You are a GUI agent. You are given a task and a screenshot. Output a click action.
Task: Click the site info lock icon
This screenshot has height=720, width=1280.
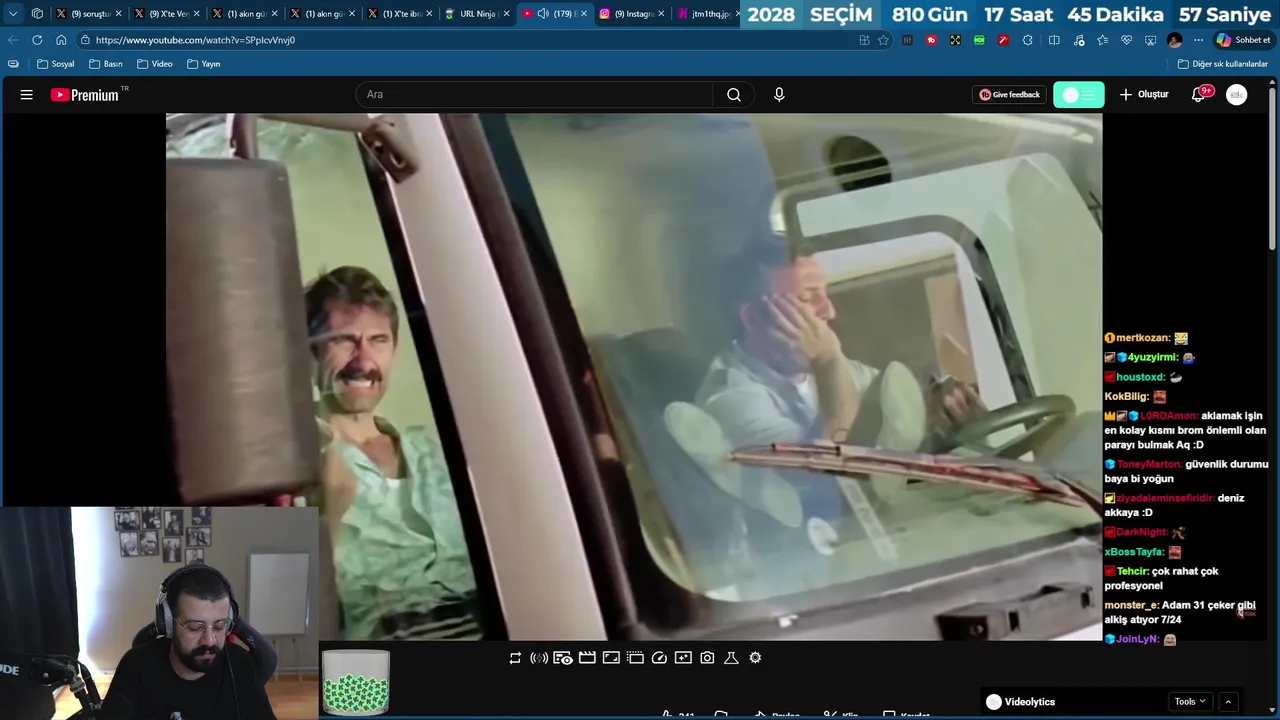coord(86,40)
